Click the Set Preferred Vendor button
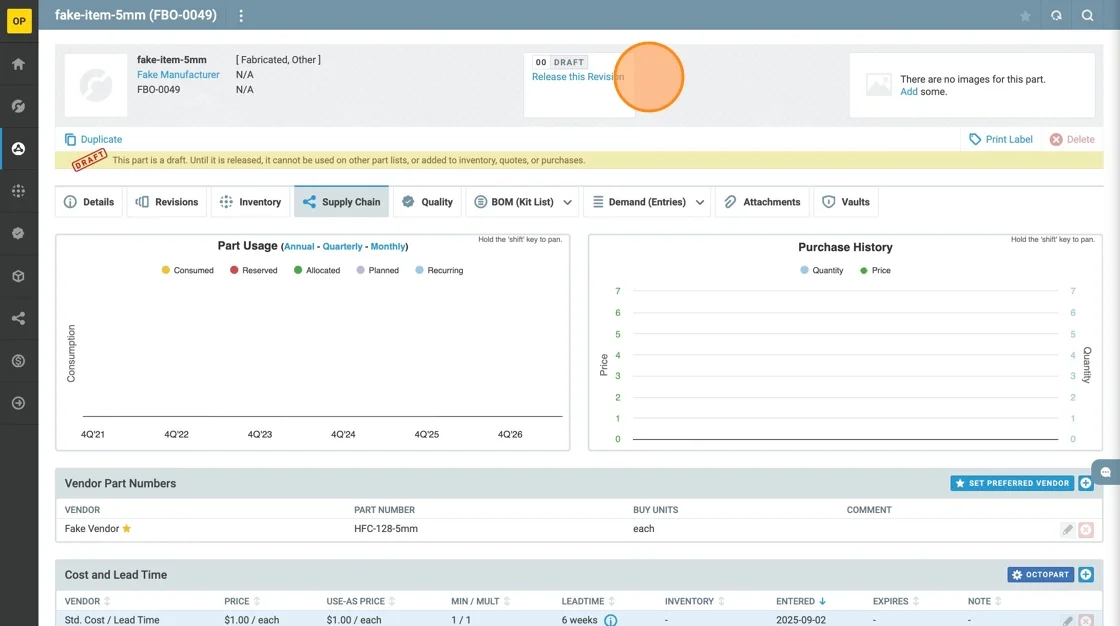The height and width of the screenshot is (626, 1120). click(1012, 483)
